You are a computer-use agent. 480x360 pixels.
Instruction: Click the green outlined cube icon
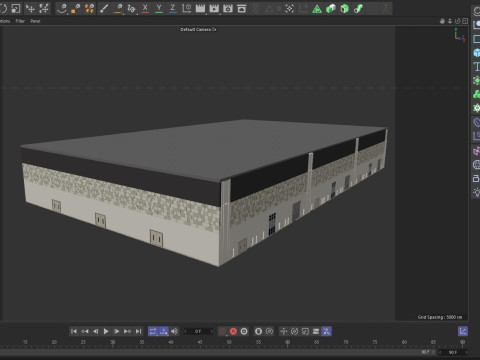coord(345,8)
